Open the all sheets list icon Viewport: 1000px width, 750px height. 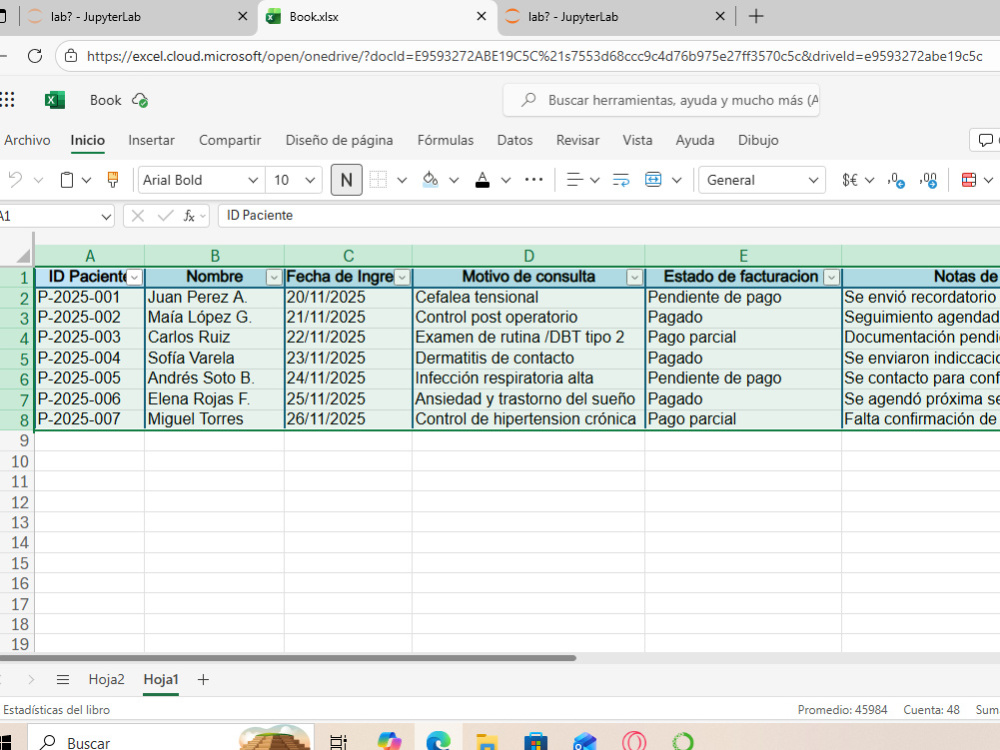coord(62,679)
